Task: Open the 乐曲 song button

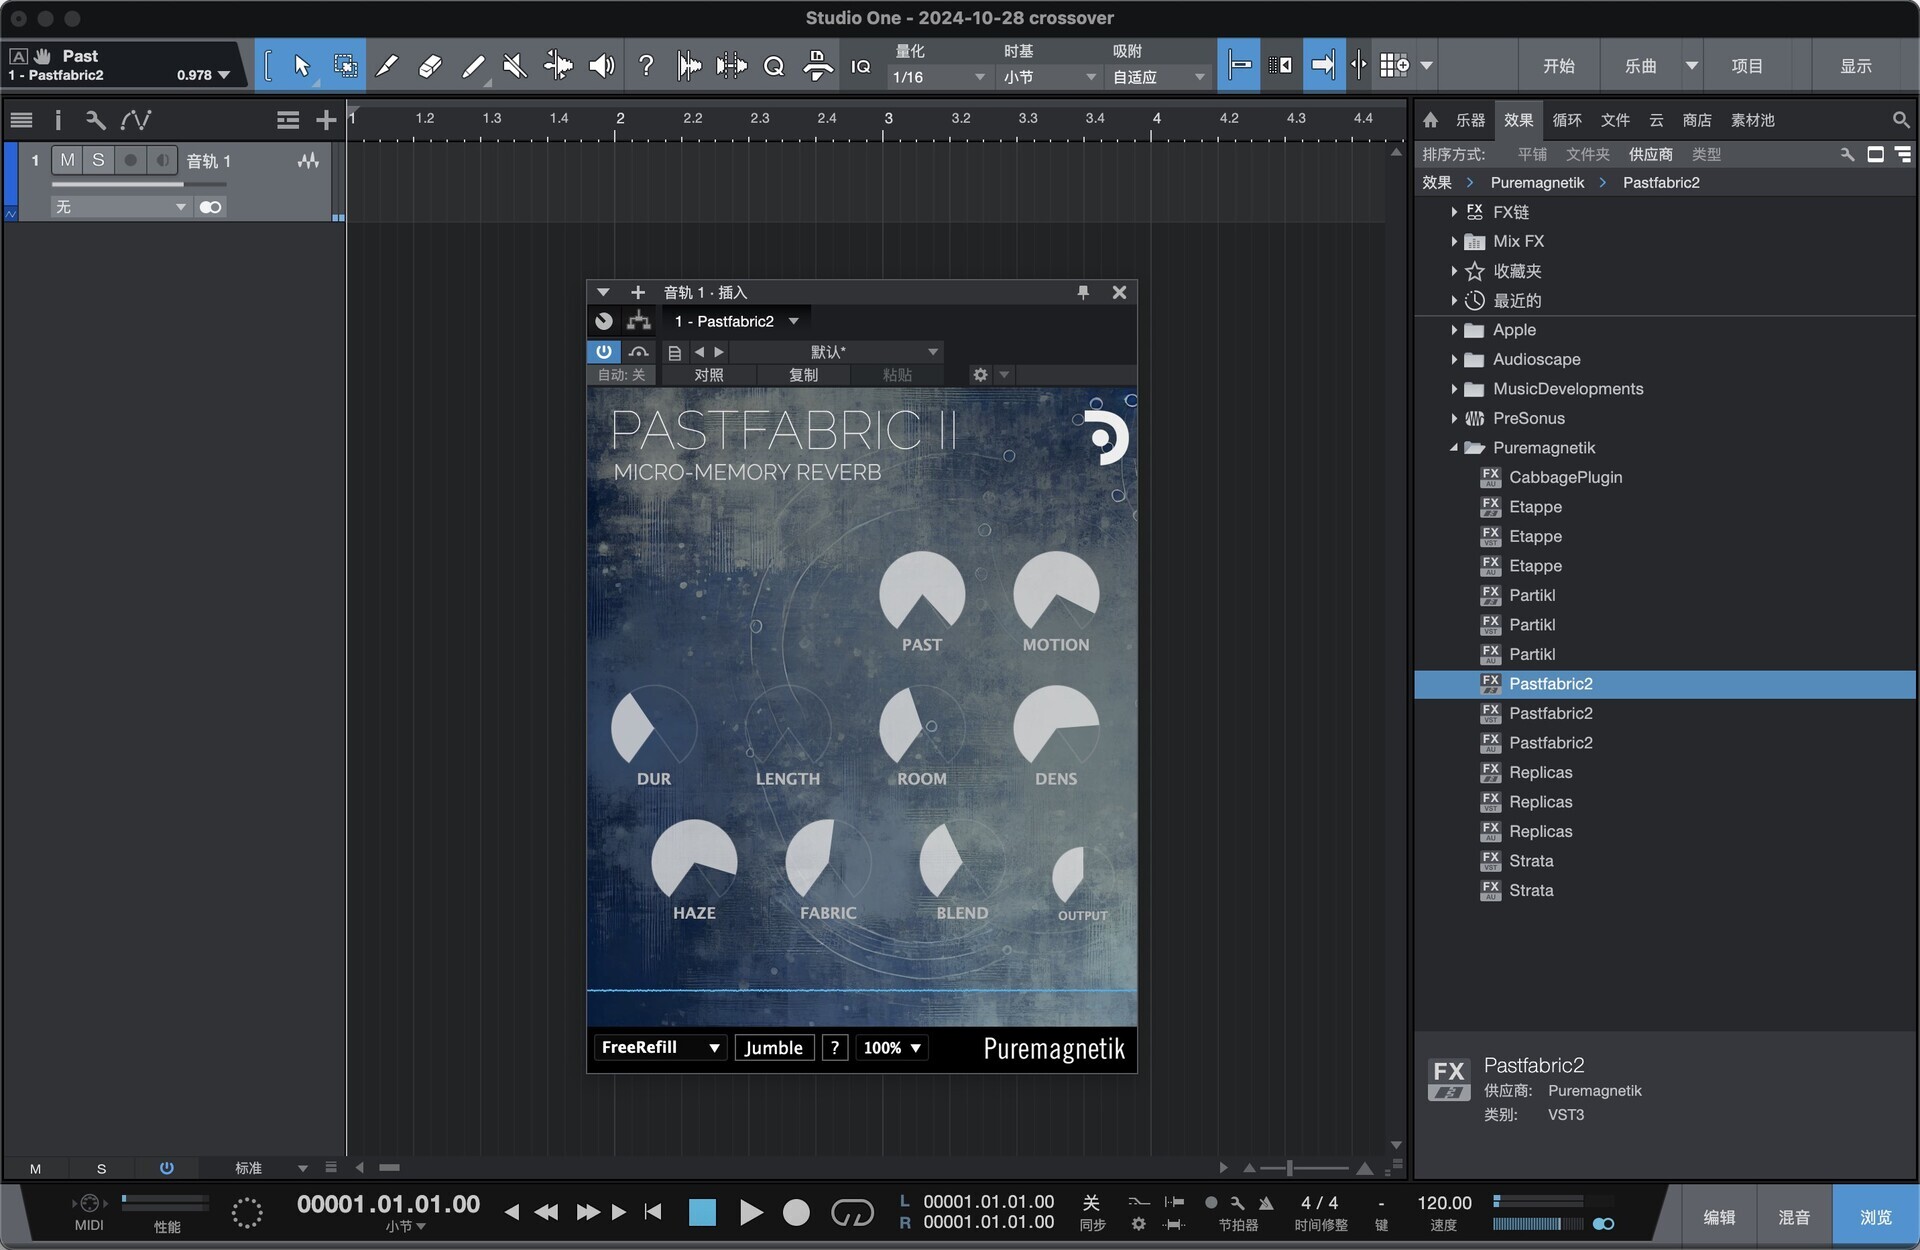Action: (x=1641, y=66)
